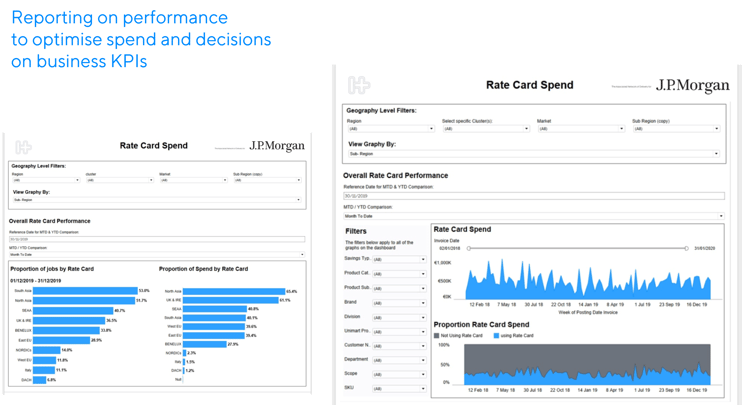Viewport: 742px width, 405px height.
Task: Open the Brand filter dropdown
Action: 398,301
